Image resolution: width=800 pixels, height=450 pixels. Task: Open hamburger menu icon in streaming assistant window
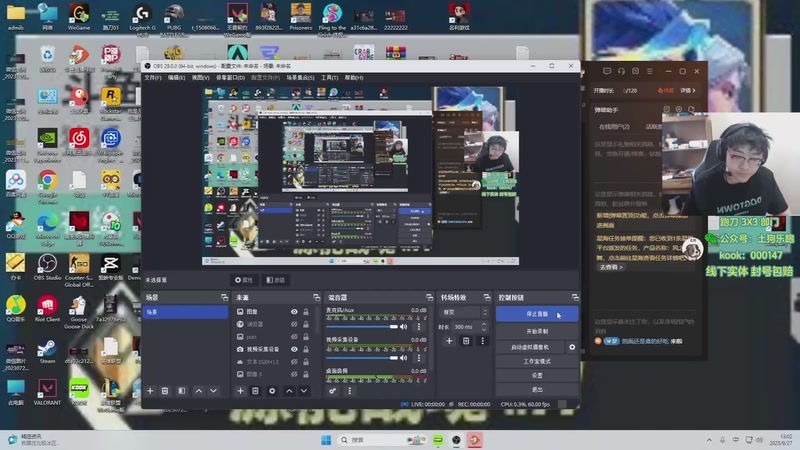click(x=649, y=71)
